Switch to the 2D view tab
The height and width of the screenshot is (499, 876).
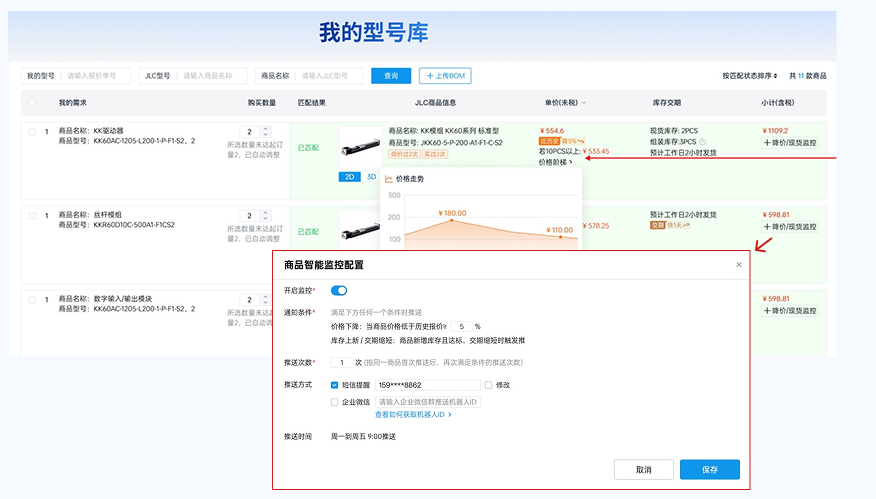pos(350,177)
